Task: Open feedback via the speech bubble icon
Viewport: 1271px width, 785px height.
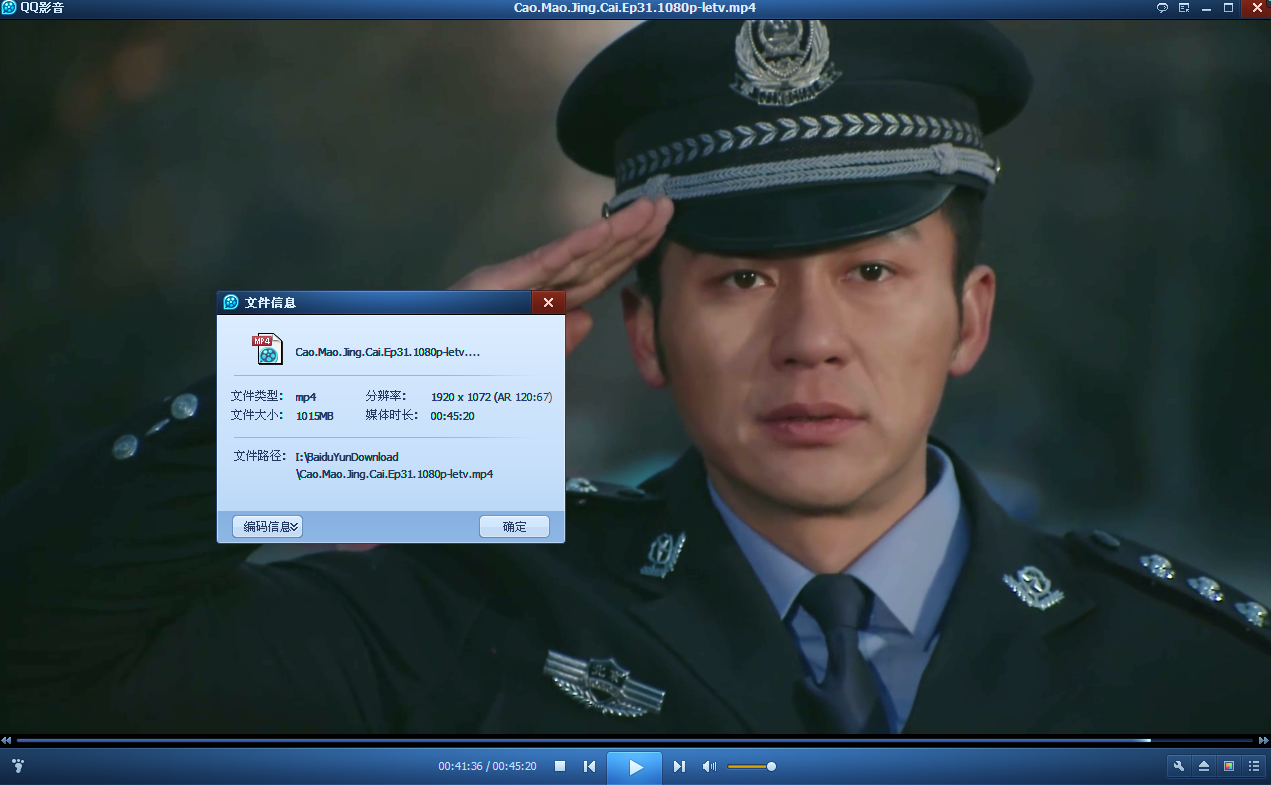Action: click(x=1161, y=8)
